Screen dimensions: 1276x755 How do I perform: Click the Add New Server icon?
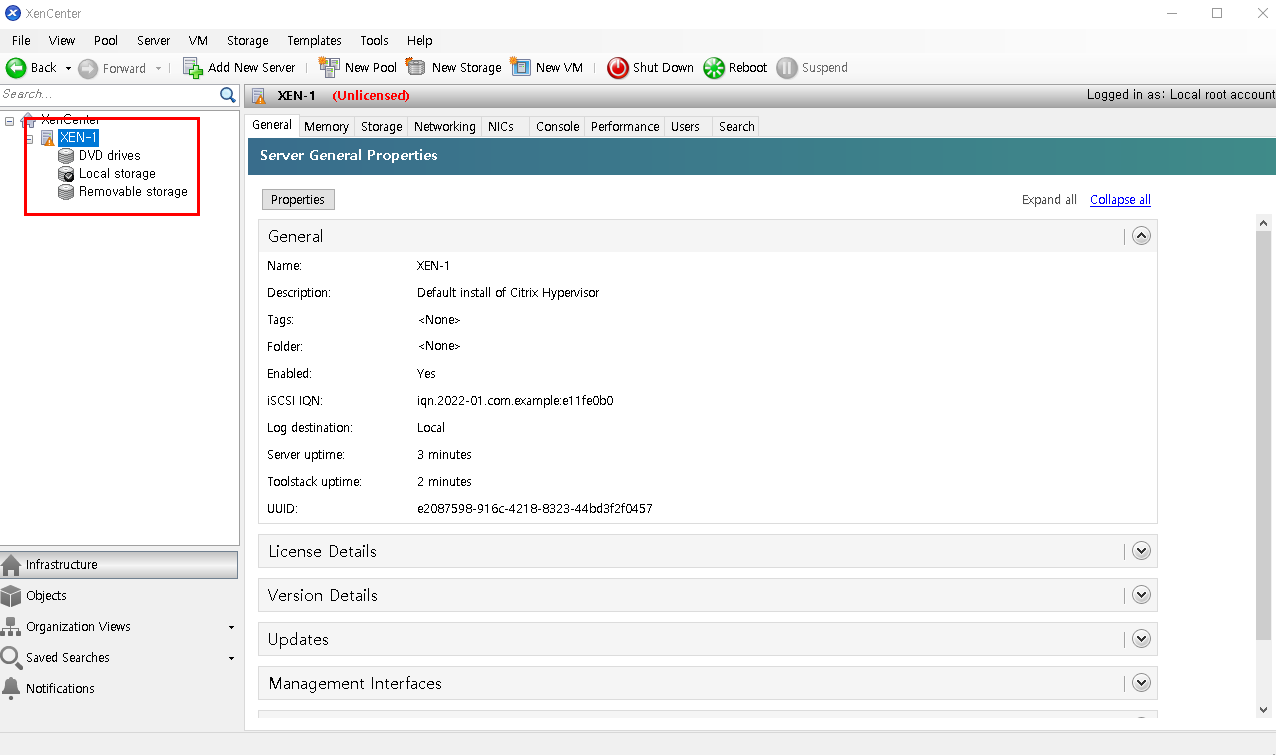193,67
